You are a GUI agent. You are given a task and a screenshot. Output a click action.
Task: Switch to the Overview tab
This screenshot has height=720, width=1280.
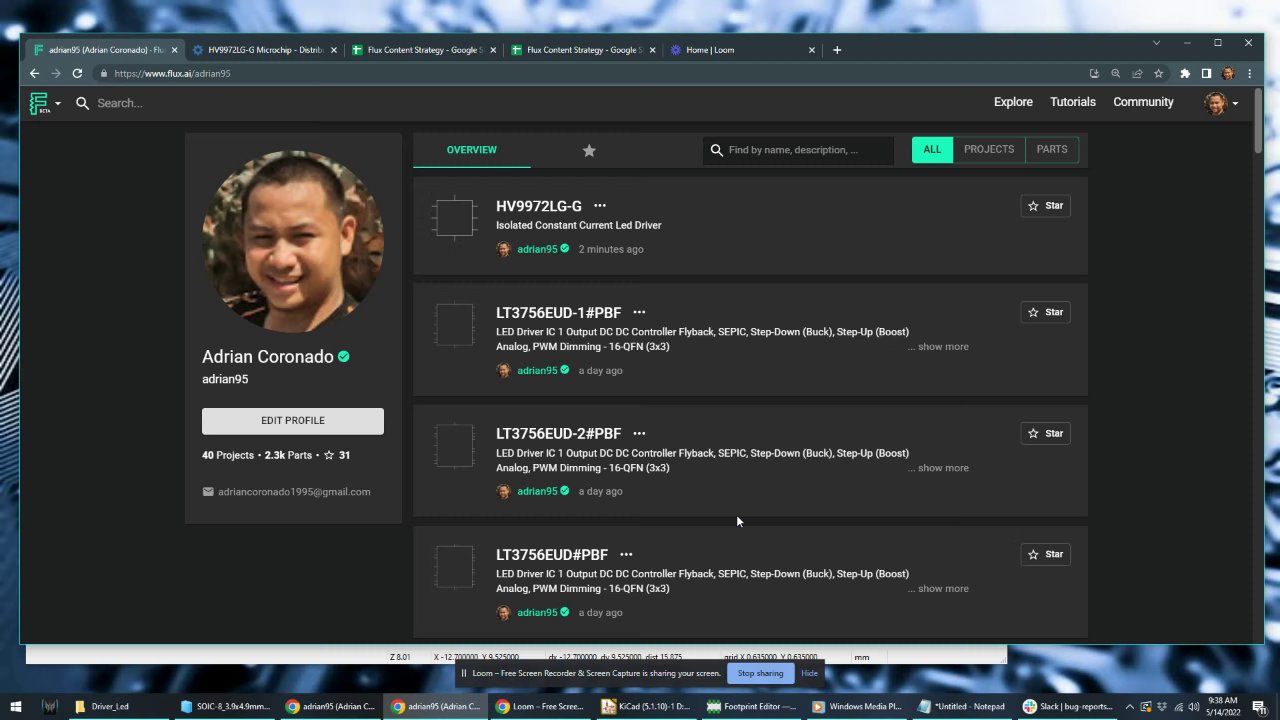pyautogui.click(x=471, y=150)
